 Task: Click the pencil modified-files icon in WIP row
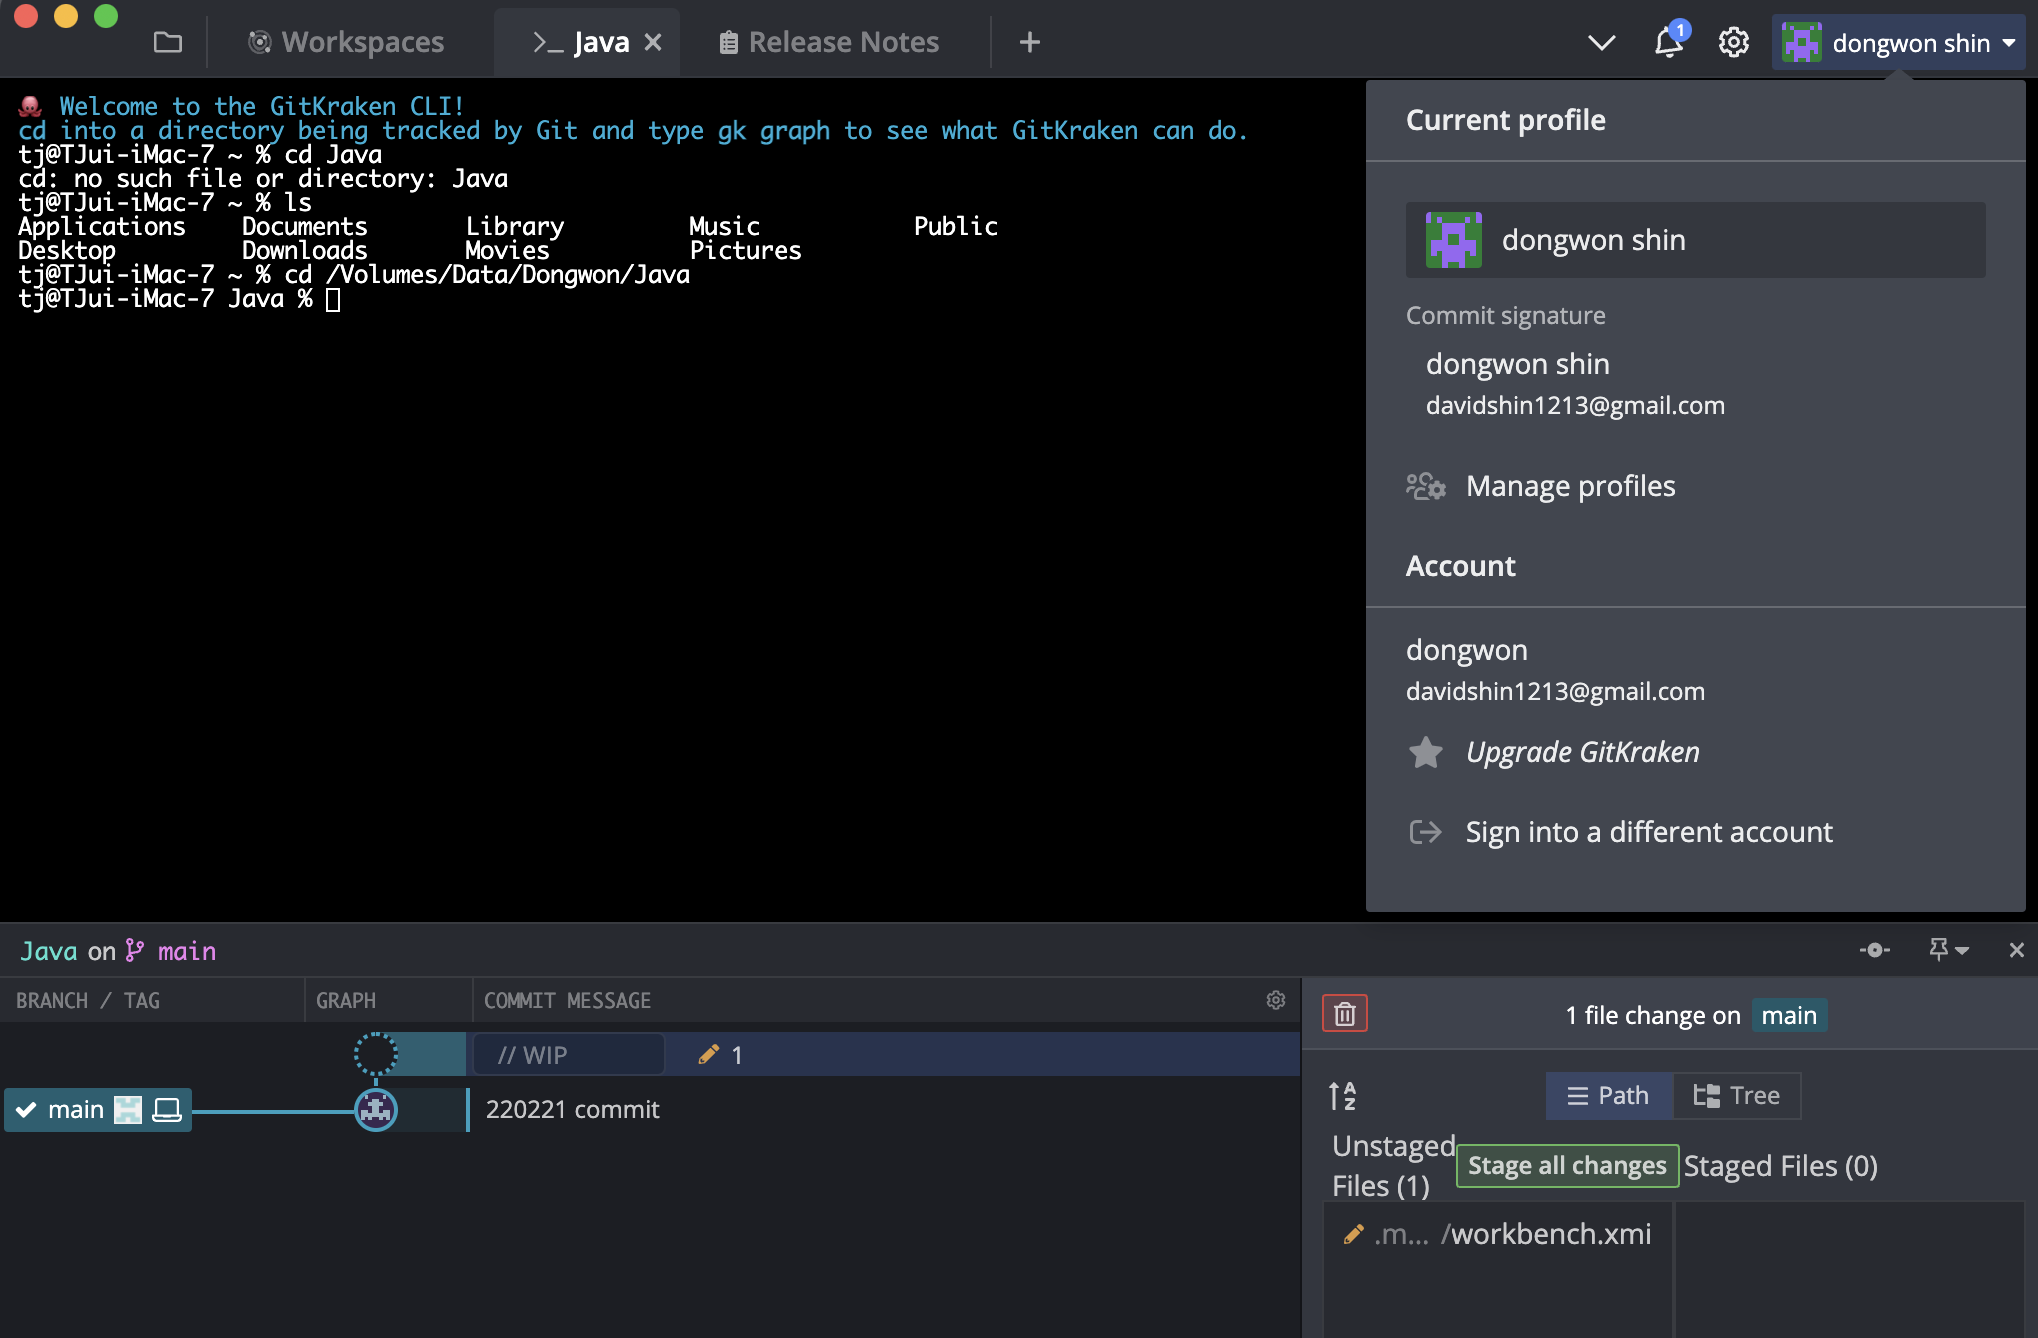(709, 1054)
